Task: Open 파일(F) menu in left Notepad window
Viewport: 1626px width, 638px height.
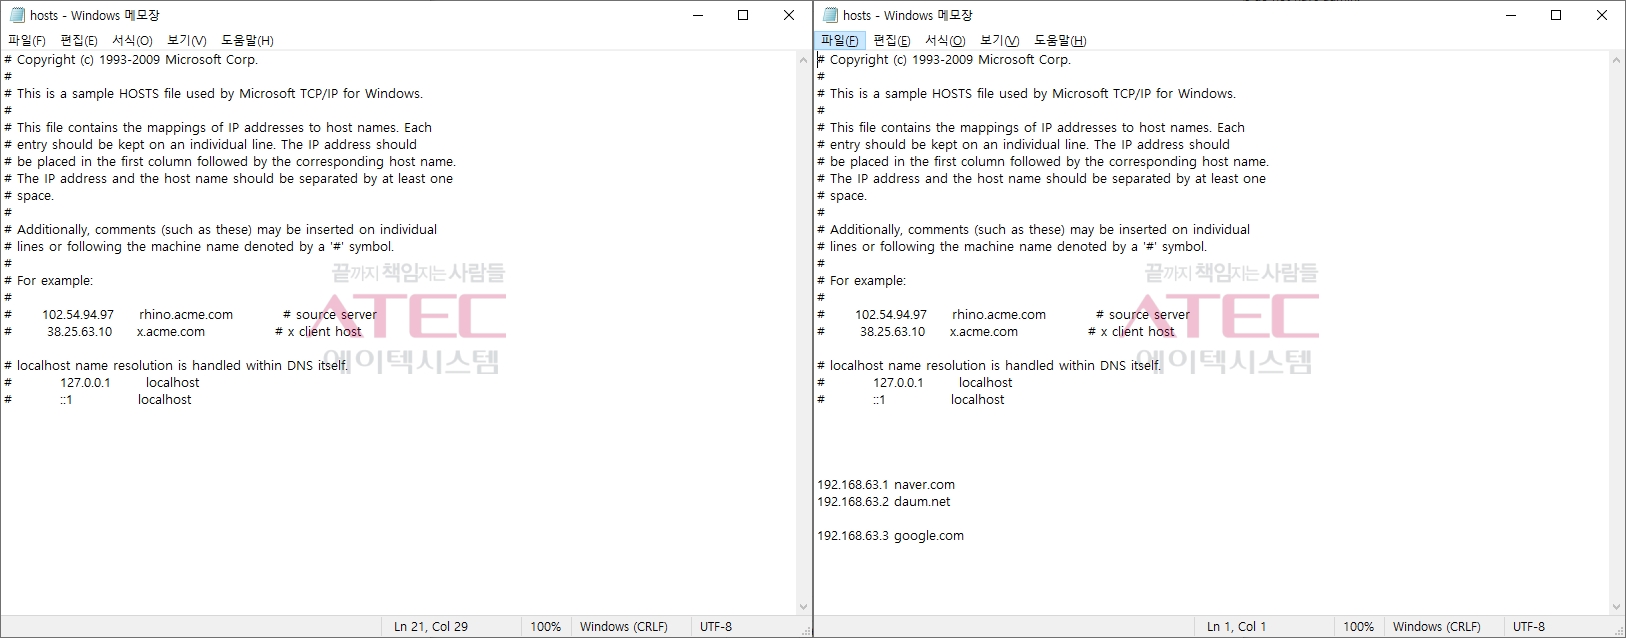Action: [27, 40]
